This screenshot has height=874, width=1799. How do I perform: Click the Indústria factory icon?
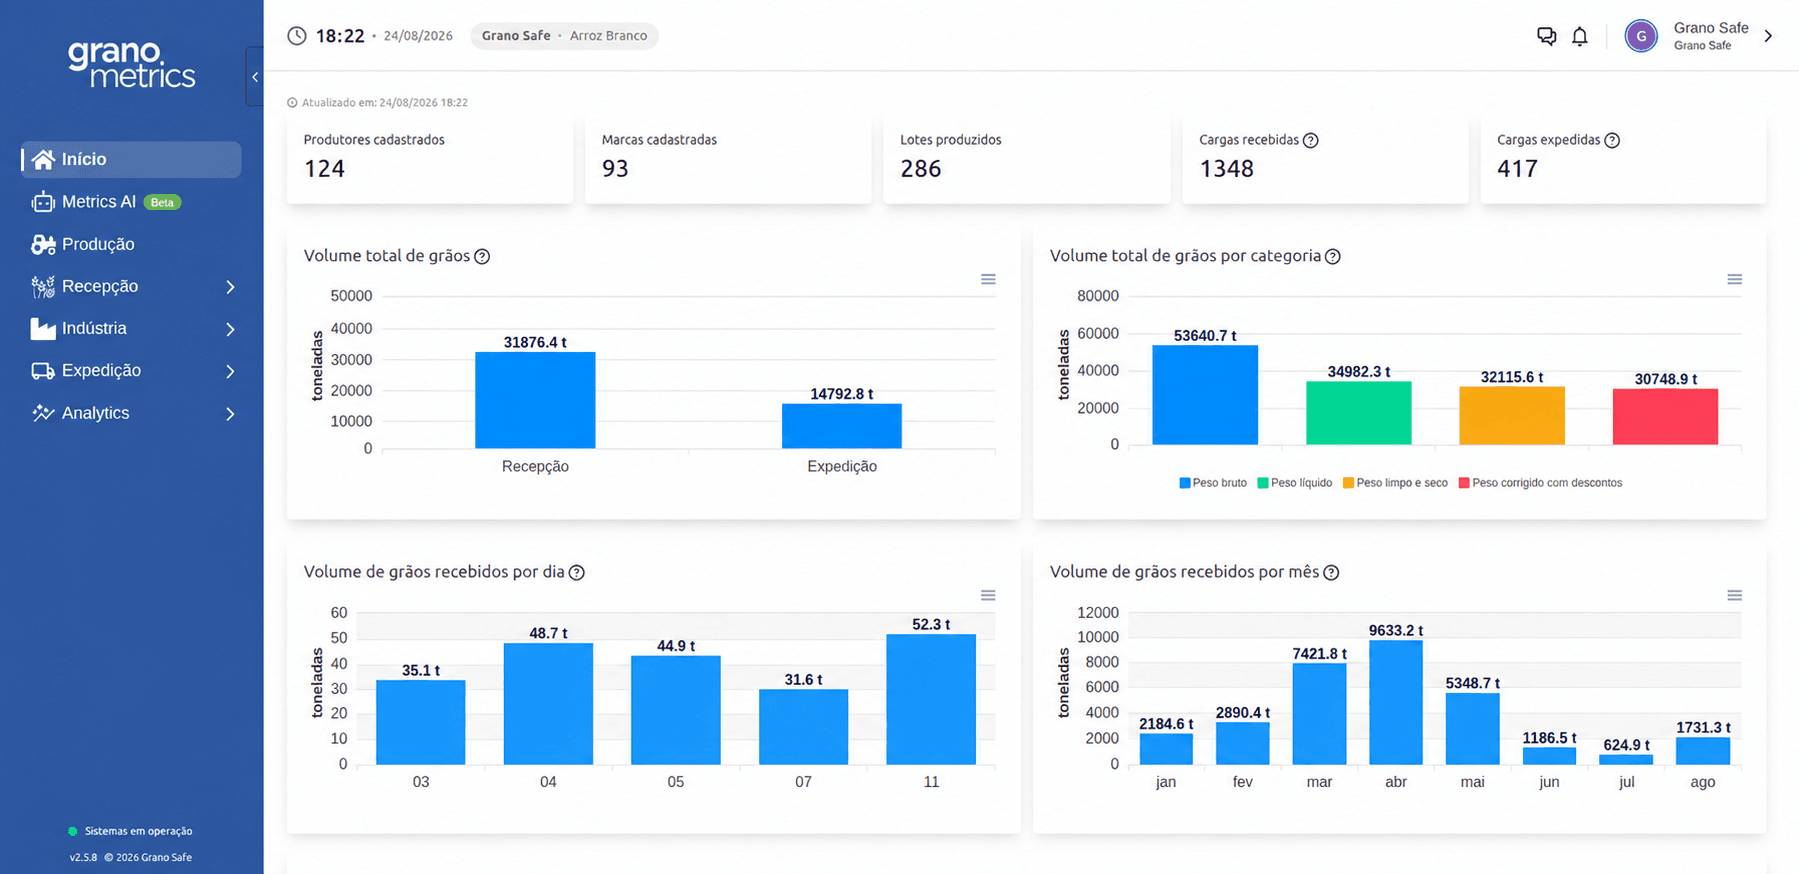42,329
